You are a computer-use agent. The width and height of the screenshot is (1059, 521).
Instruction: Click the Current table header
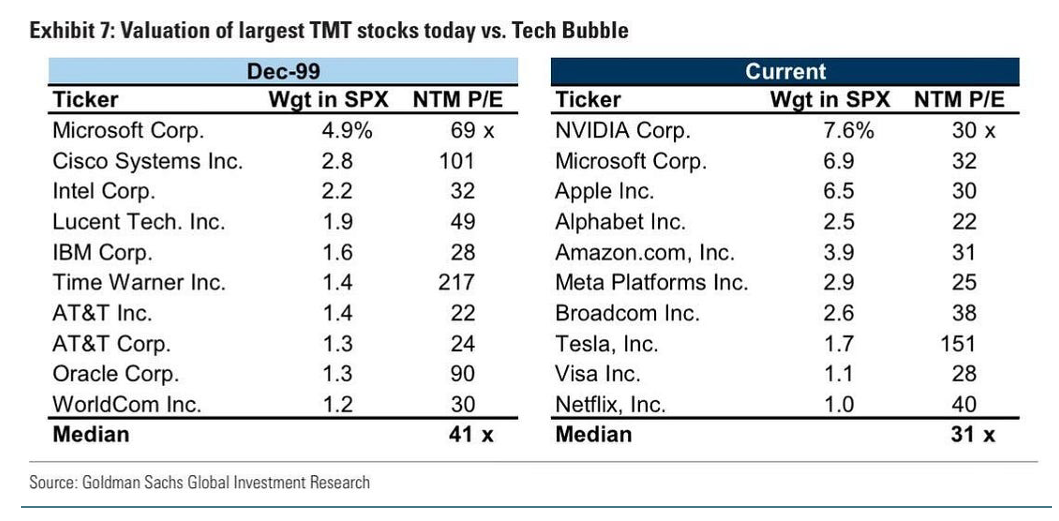[x=785, y=72]
